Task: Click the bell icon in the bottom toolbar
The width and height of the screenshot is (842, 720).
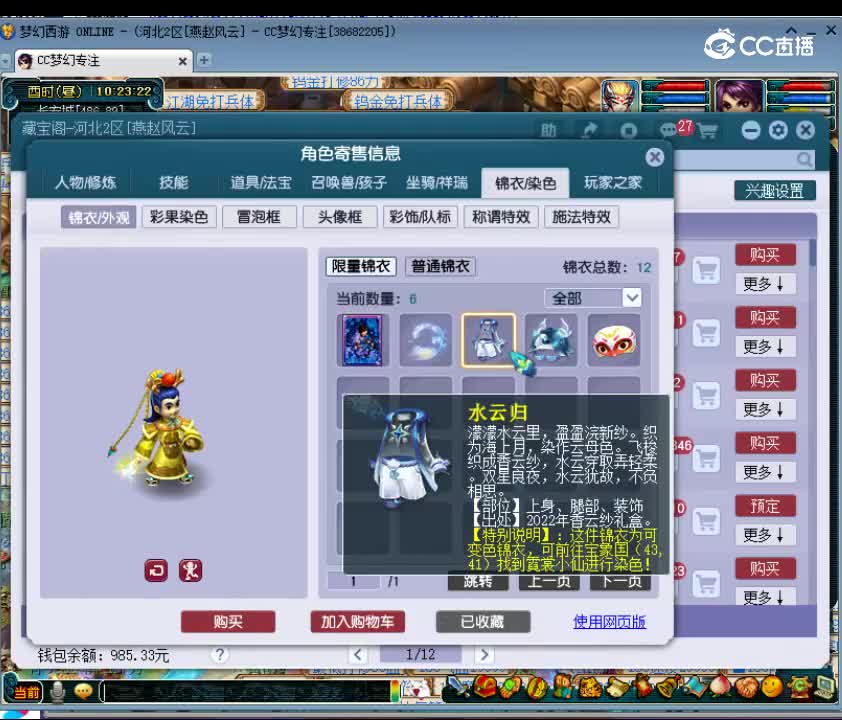Action: pos(669,686)
